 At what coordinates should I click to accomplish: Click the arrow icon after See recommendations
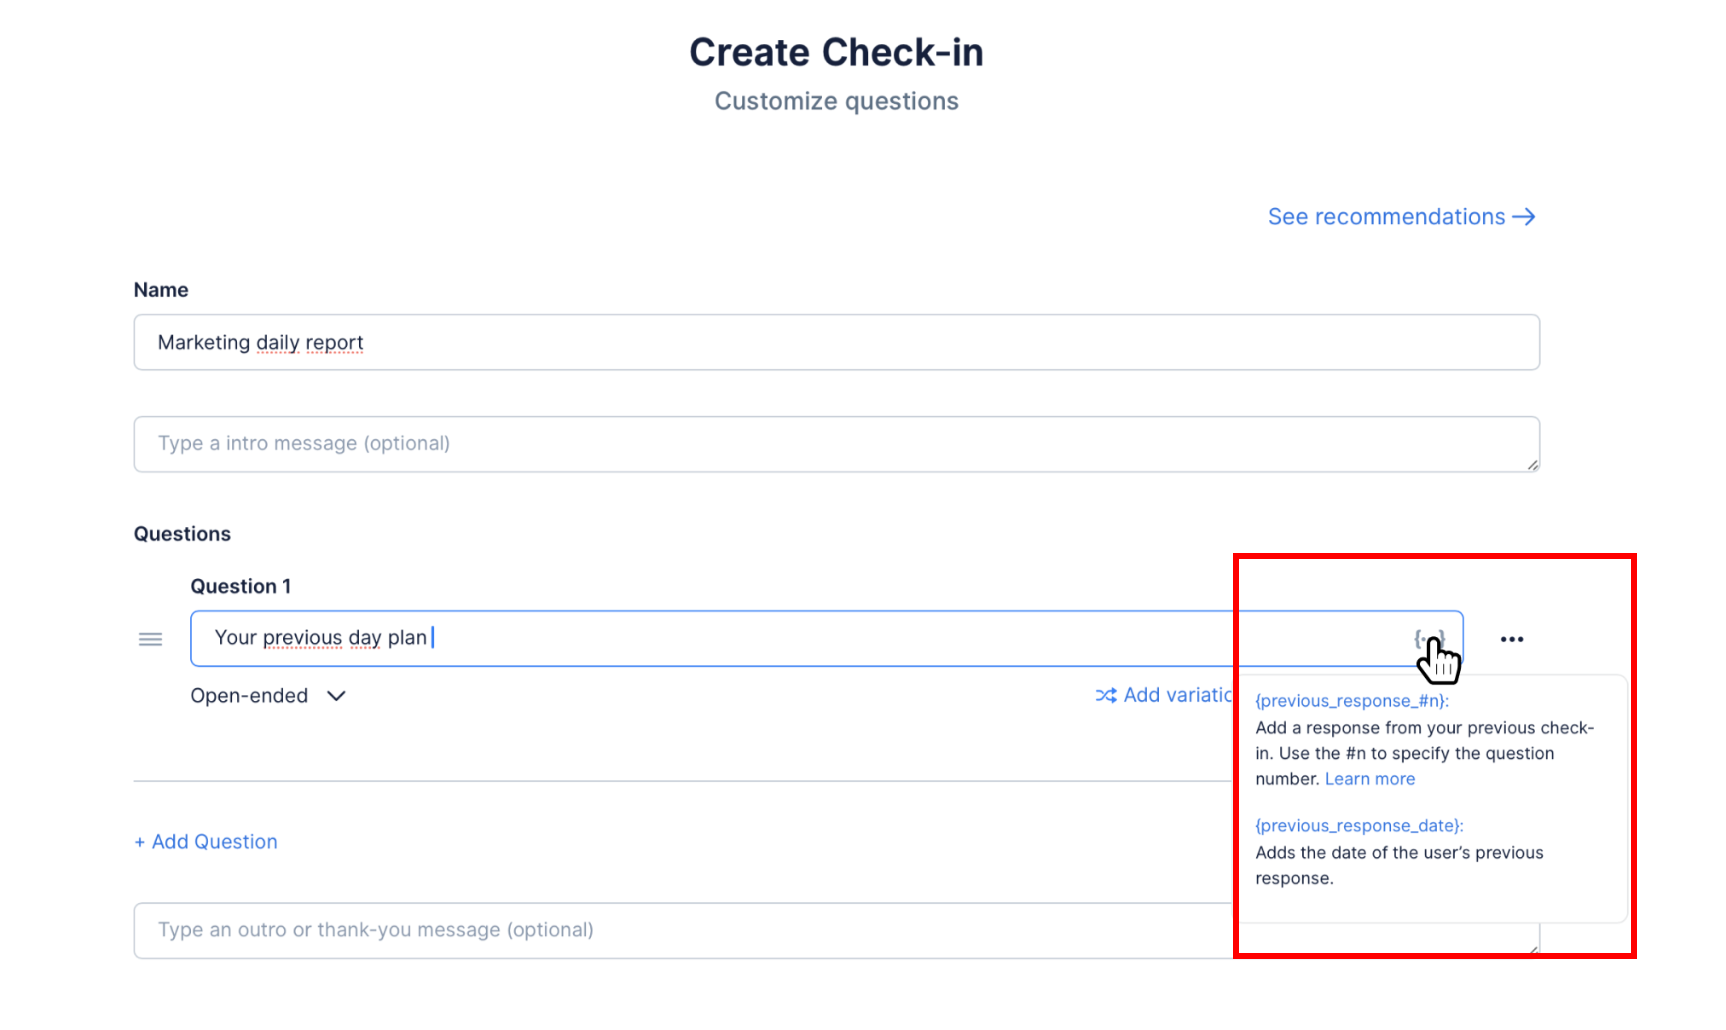1523,217
